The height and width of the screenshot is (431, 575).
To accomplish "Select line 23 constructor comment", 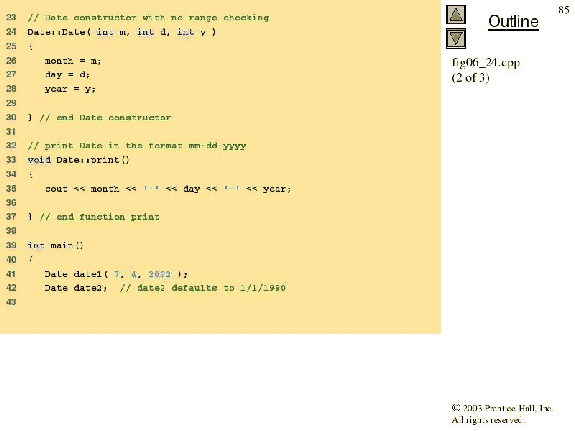I will coord(148,18).
